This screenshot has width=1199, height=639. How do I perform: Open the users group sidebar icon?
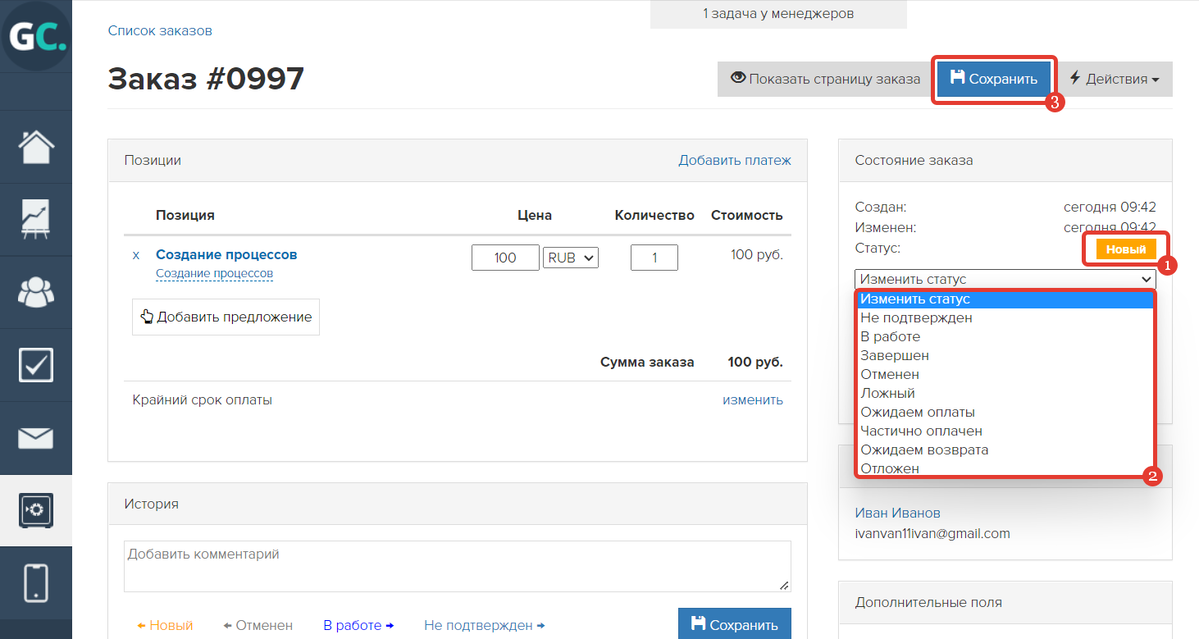pos(36,291)
